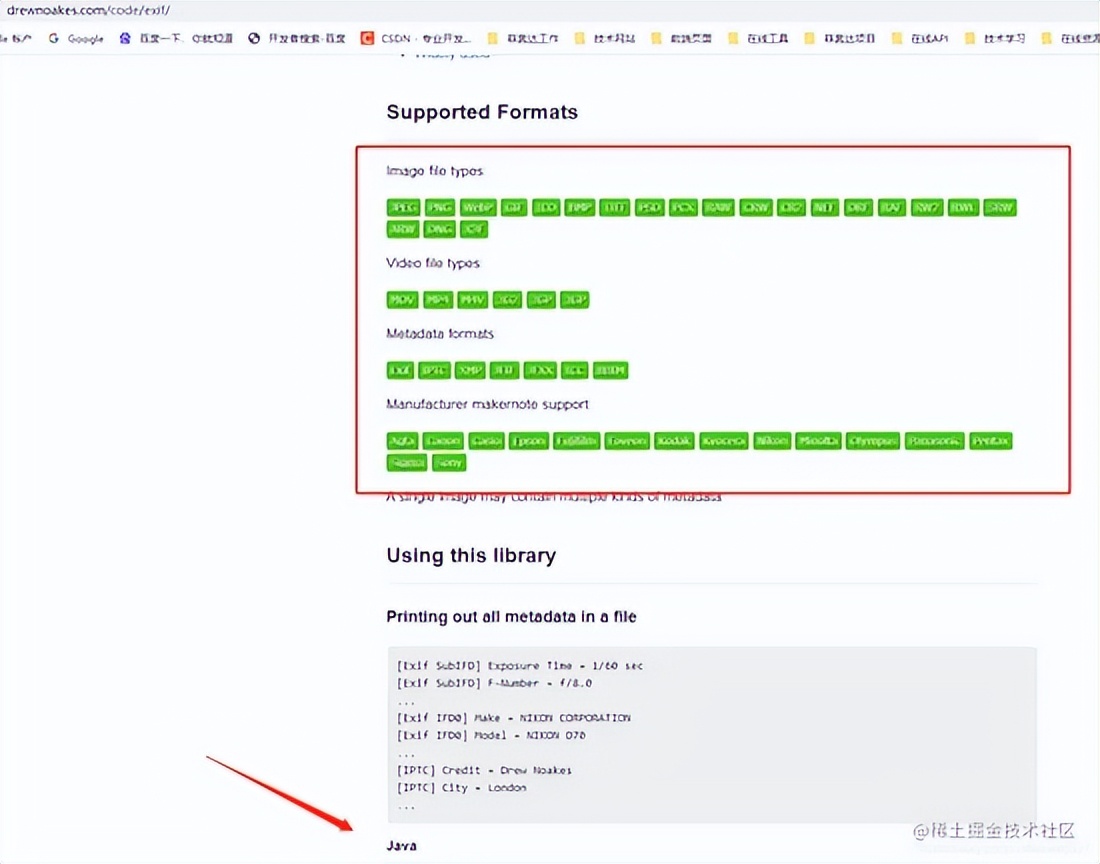The image size is (1100, 864).
Task: Click the Image file types label
Action: (x=434, y=171)
